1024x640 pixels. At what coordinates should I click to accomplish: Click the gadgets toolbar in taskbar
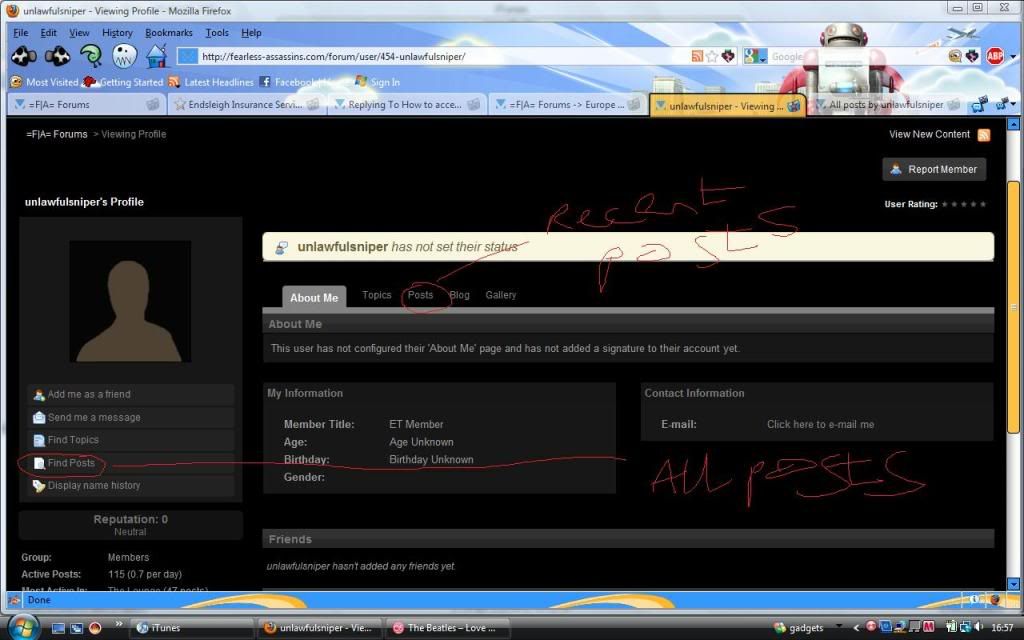coord(799,628)
